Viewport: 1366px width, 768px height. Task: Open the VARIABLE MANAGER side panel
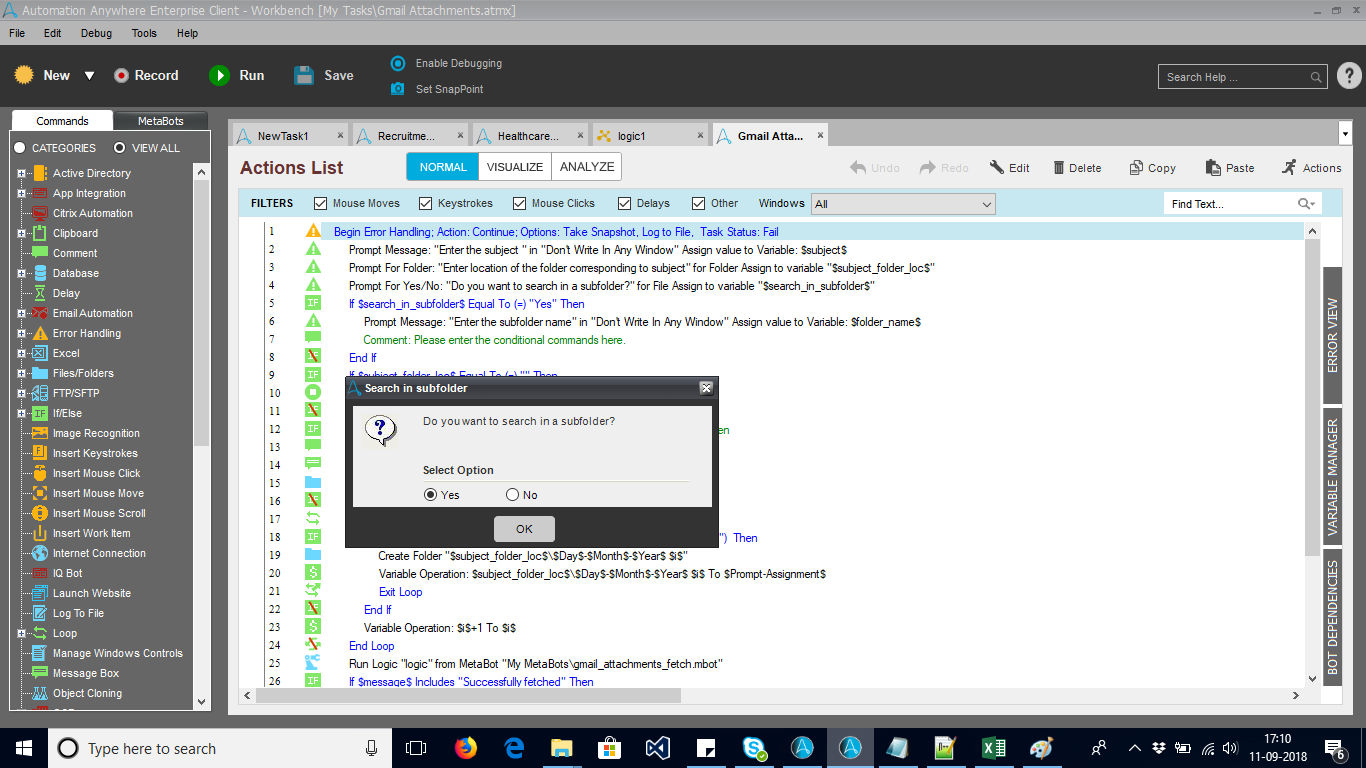coord(1332,478)
